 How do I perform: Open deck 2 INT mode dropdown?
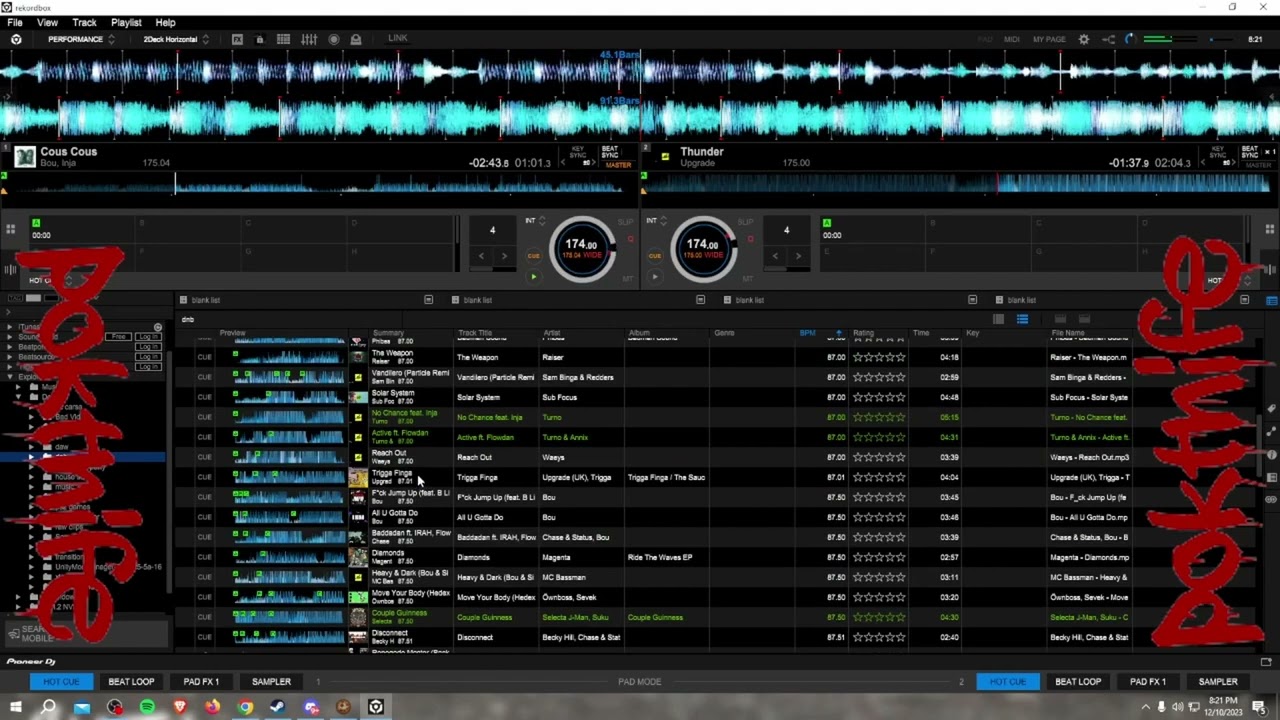point(656,220)
